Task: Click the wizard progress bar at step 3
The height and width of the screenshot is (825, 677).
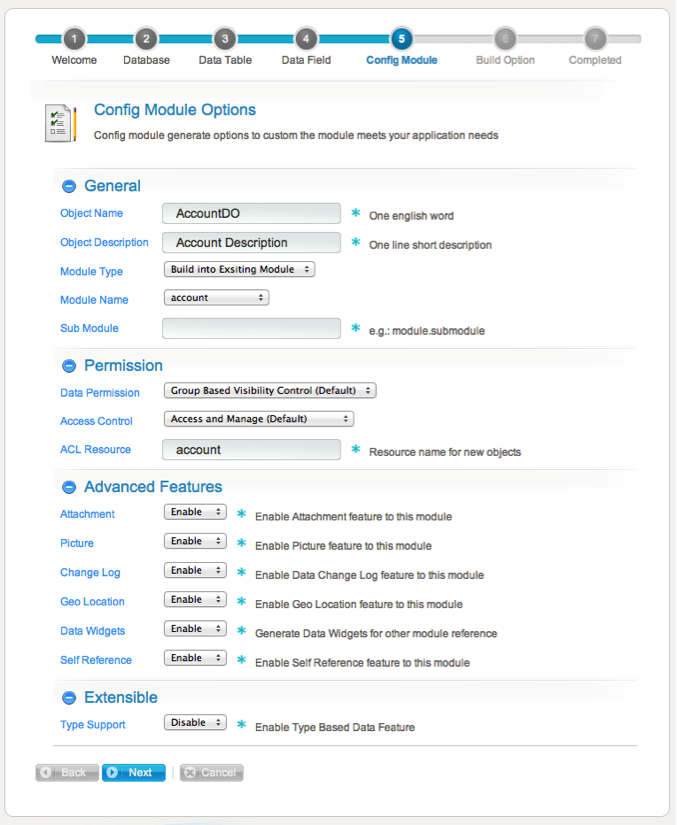Action: tap(225, 39)
